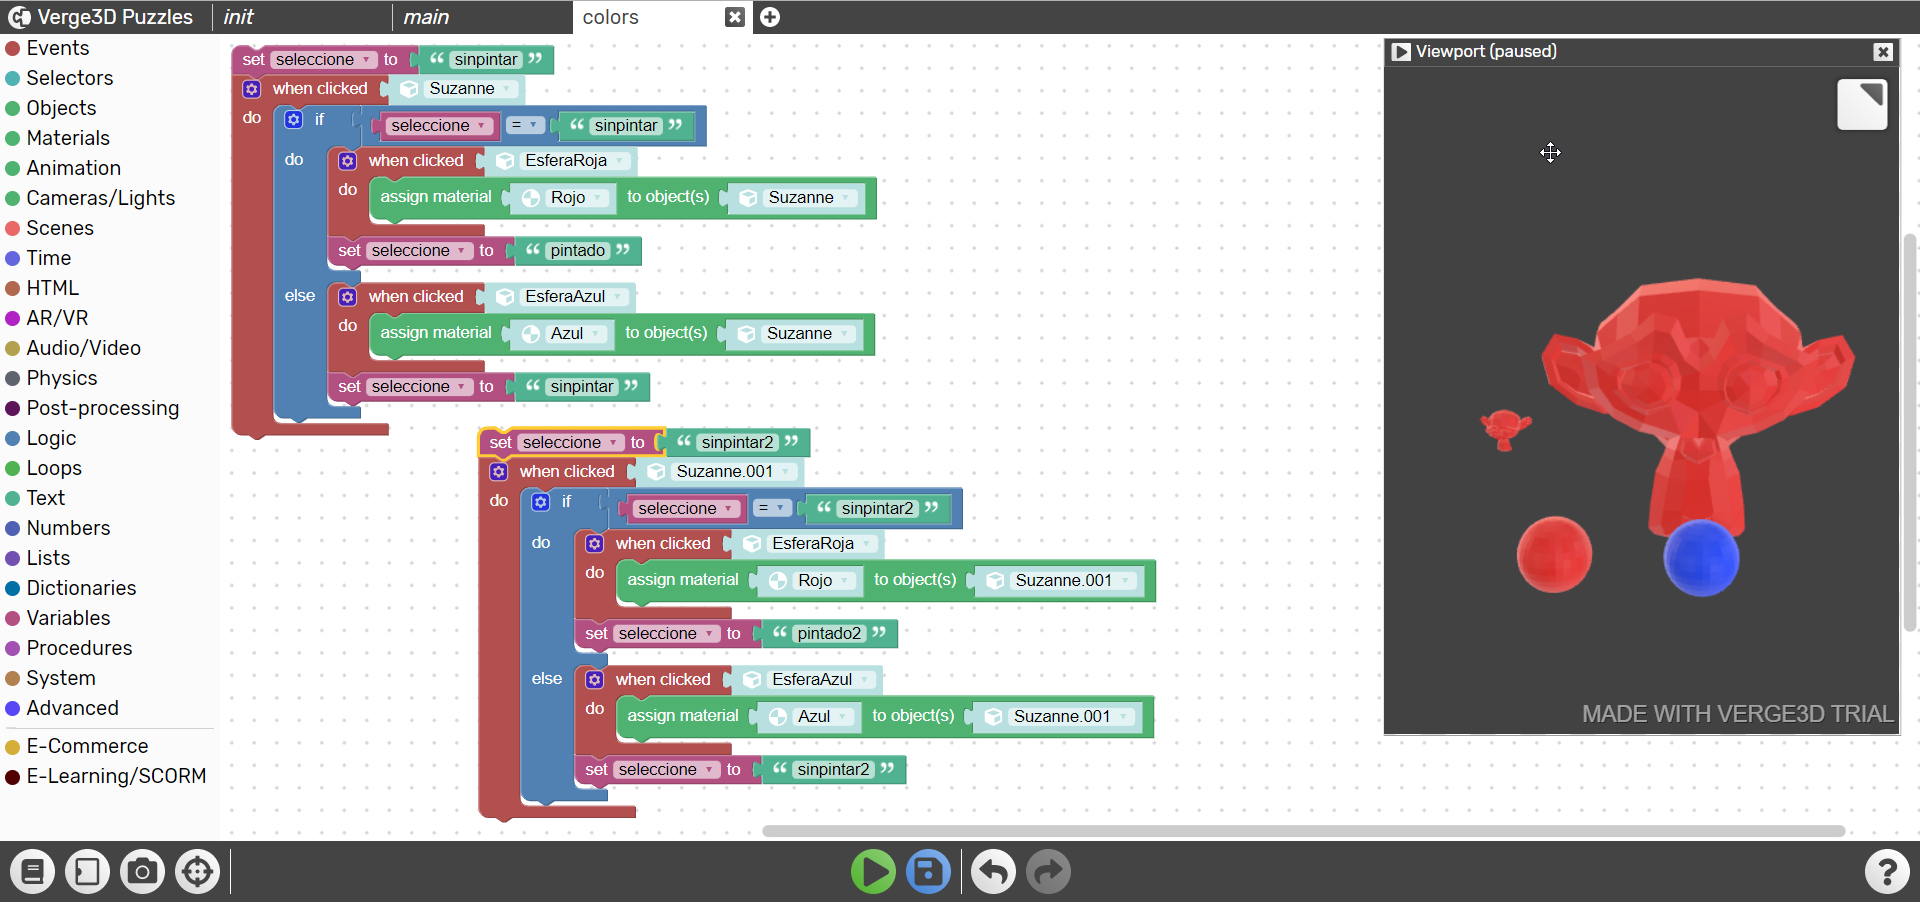Open equals operator dropdown in first if block
Image resolution: width=1920 pixels, height=902 pixels.
pos(524,126)
